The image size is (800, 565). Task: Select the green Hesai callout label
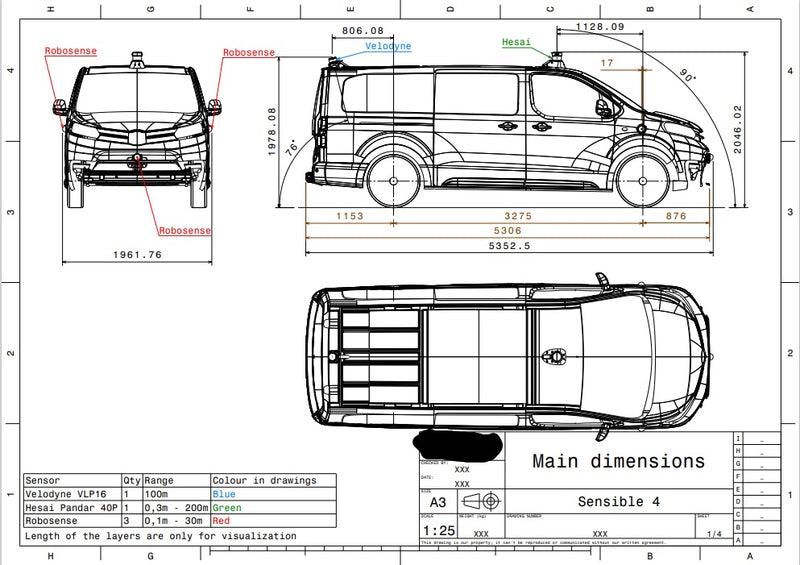pos(516,42)
